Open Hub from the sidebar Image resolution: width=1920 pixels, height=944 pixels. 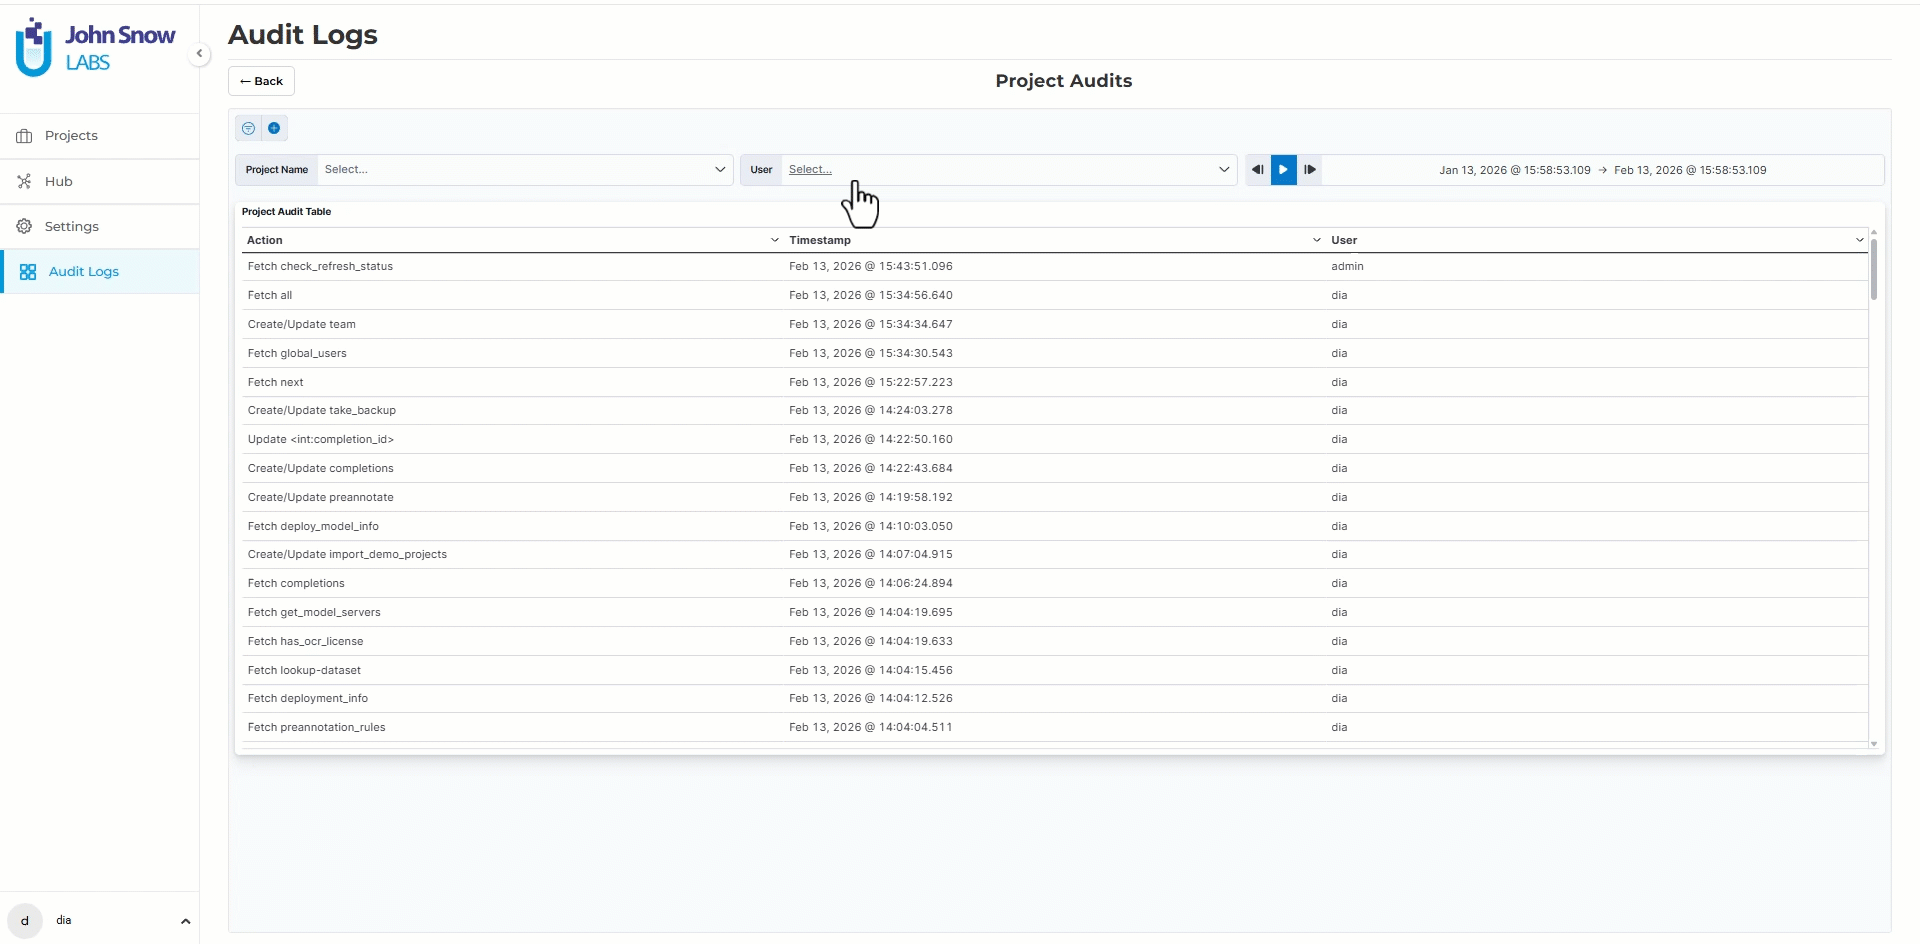pos(58,182)
